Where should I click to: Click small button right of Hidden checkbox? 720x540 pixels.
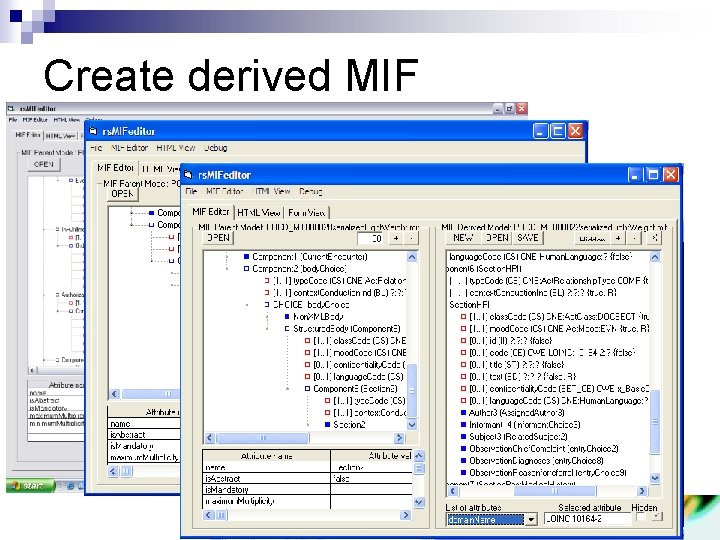[657, 517]
